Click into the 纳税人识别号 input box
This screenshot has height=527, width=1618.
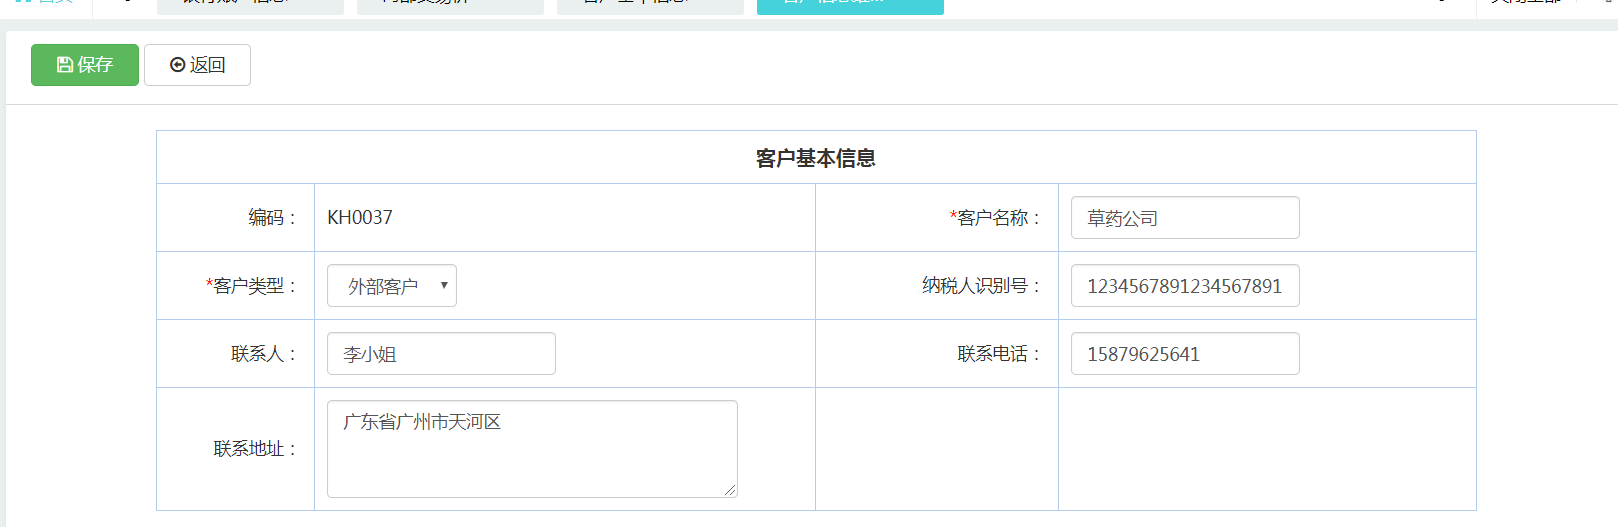1184,286
